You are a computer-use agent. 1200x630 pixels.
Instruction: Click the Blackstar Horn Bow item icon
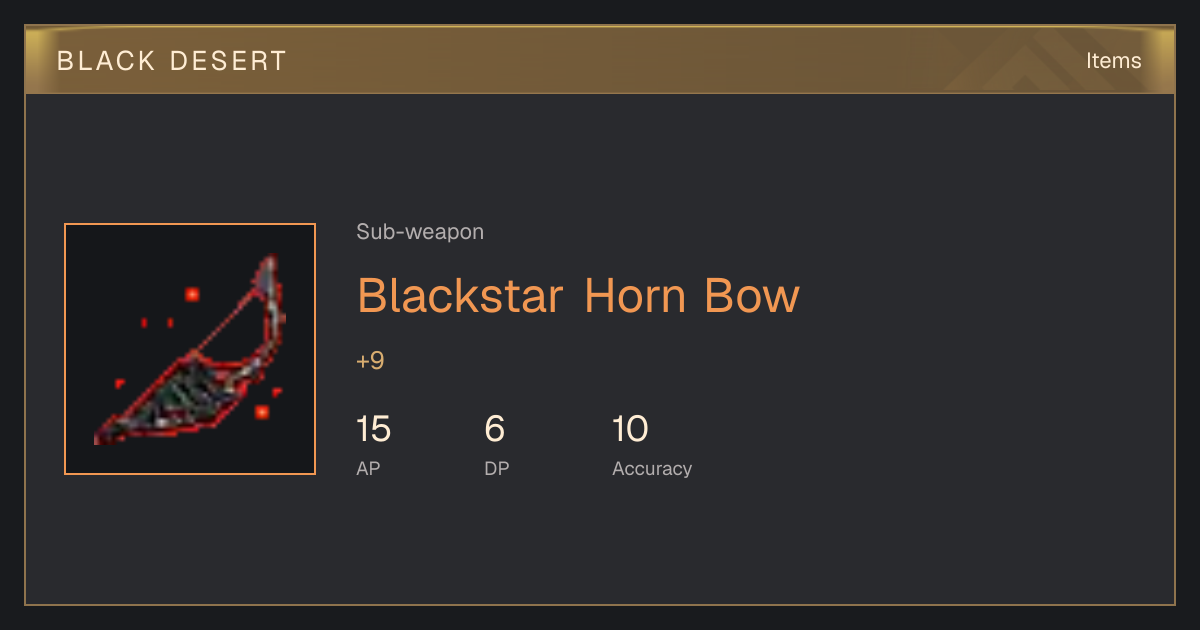pyautogui.click(x=190, y=349)
